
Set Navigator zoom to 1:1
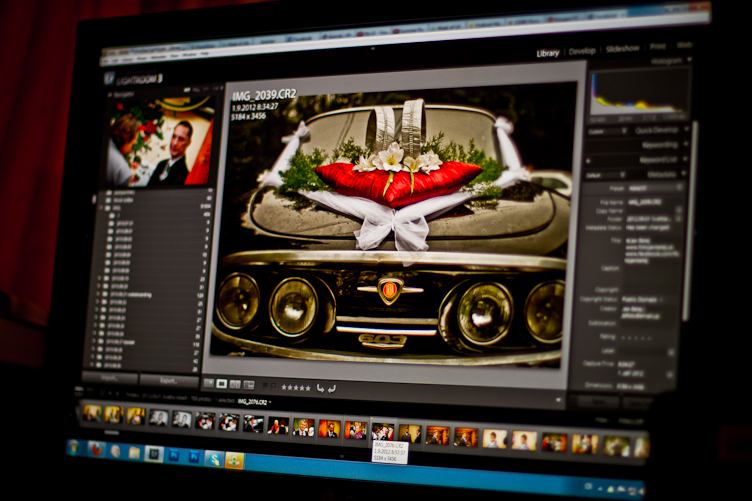point(207,89)
